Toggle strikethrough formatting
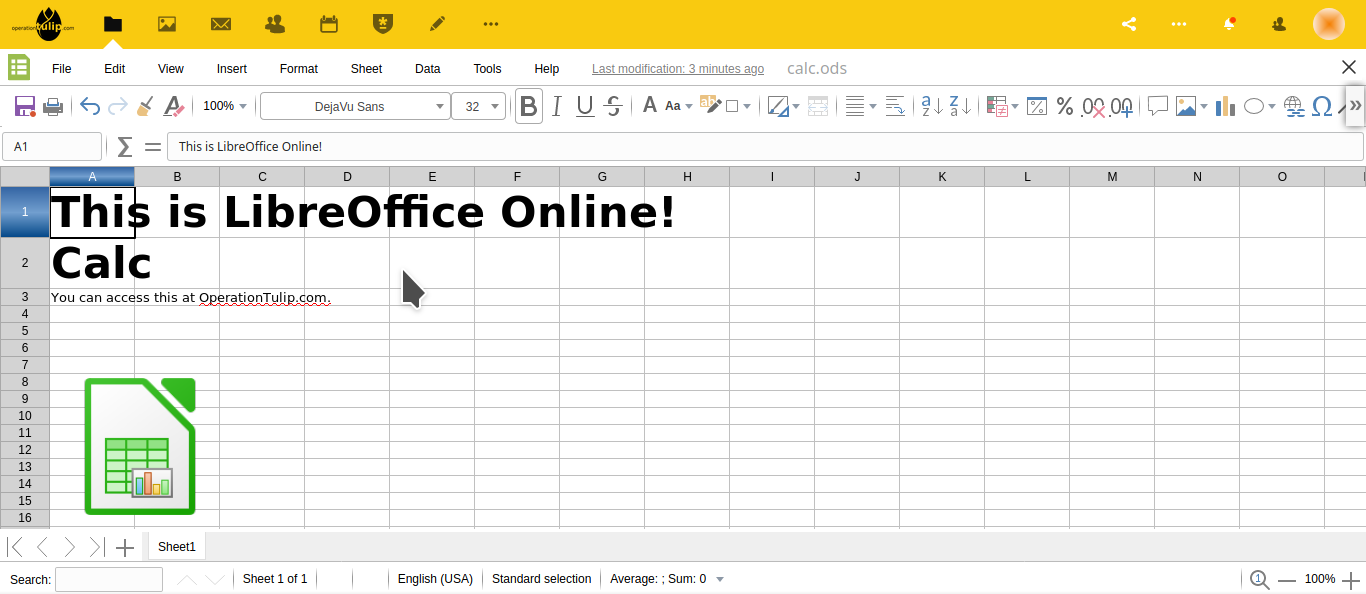1366x594 pixels. pos(614,106)
